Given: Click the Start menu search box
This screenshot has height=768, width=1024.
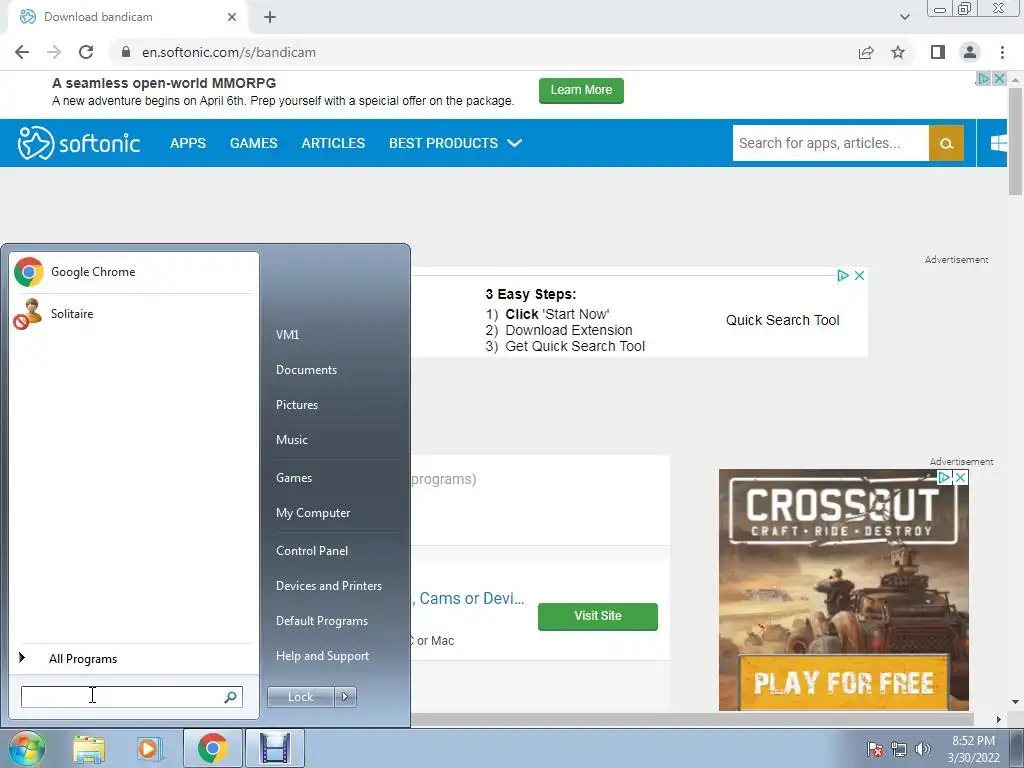Looking at the screenshot, I should tap(131, 697).
